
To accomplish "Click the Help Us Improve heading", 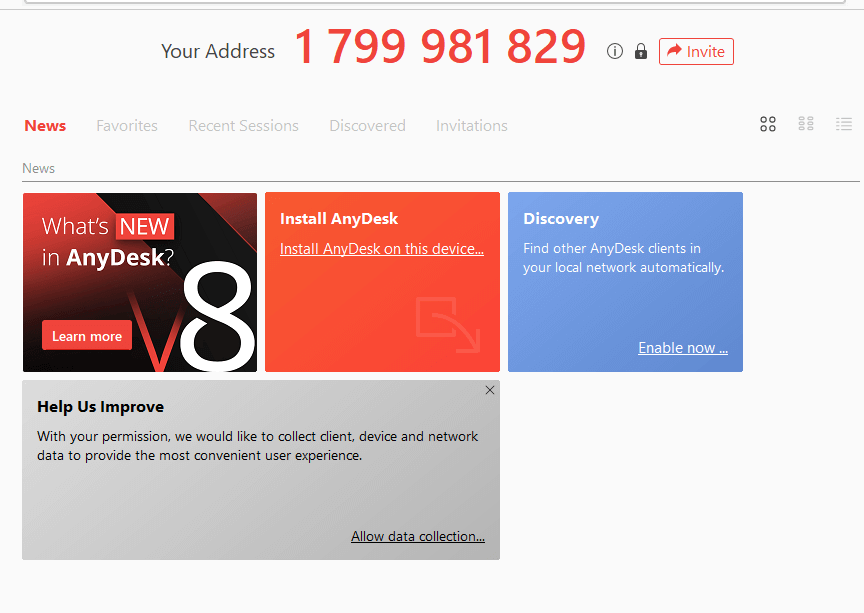I will pos(100,407).
